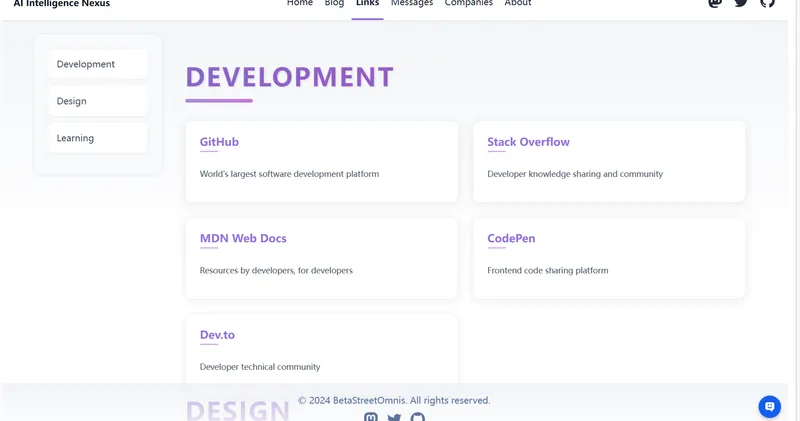The height and width of the screenshot is (421, 800).
Task: Open the GitHub icon in the header
Action: click(767, 3)
